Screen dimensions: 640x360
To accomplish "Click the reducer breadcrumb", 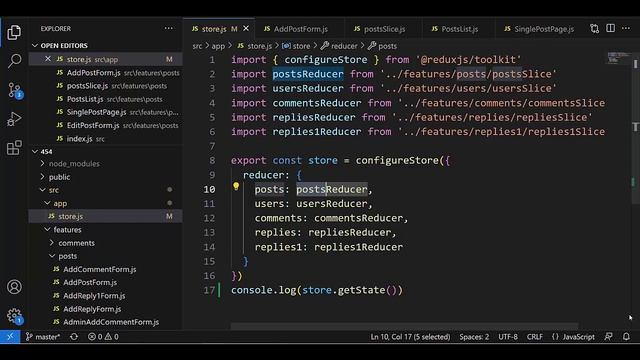I will pyautogui.click(x=340, y=46).
